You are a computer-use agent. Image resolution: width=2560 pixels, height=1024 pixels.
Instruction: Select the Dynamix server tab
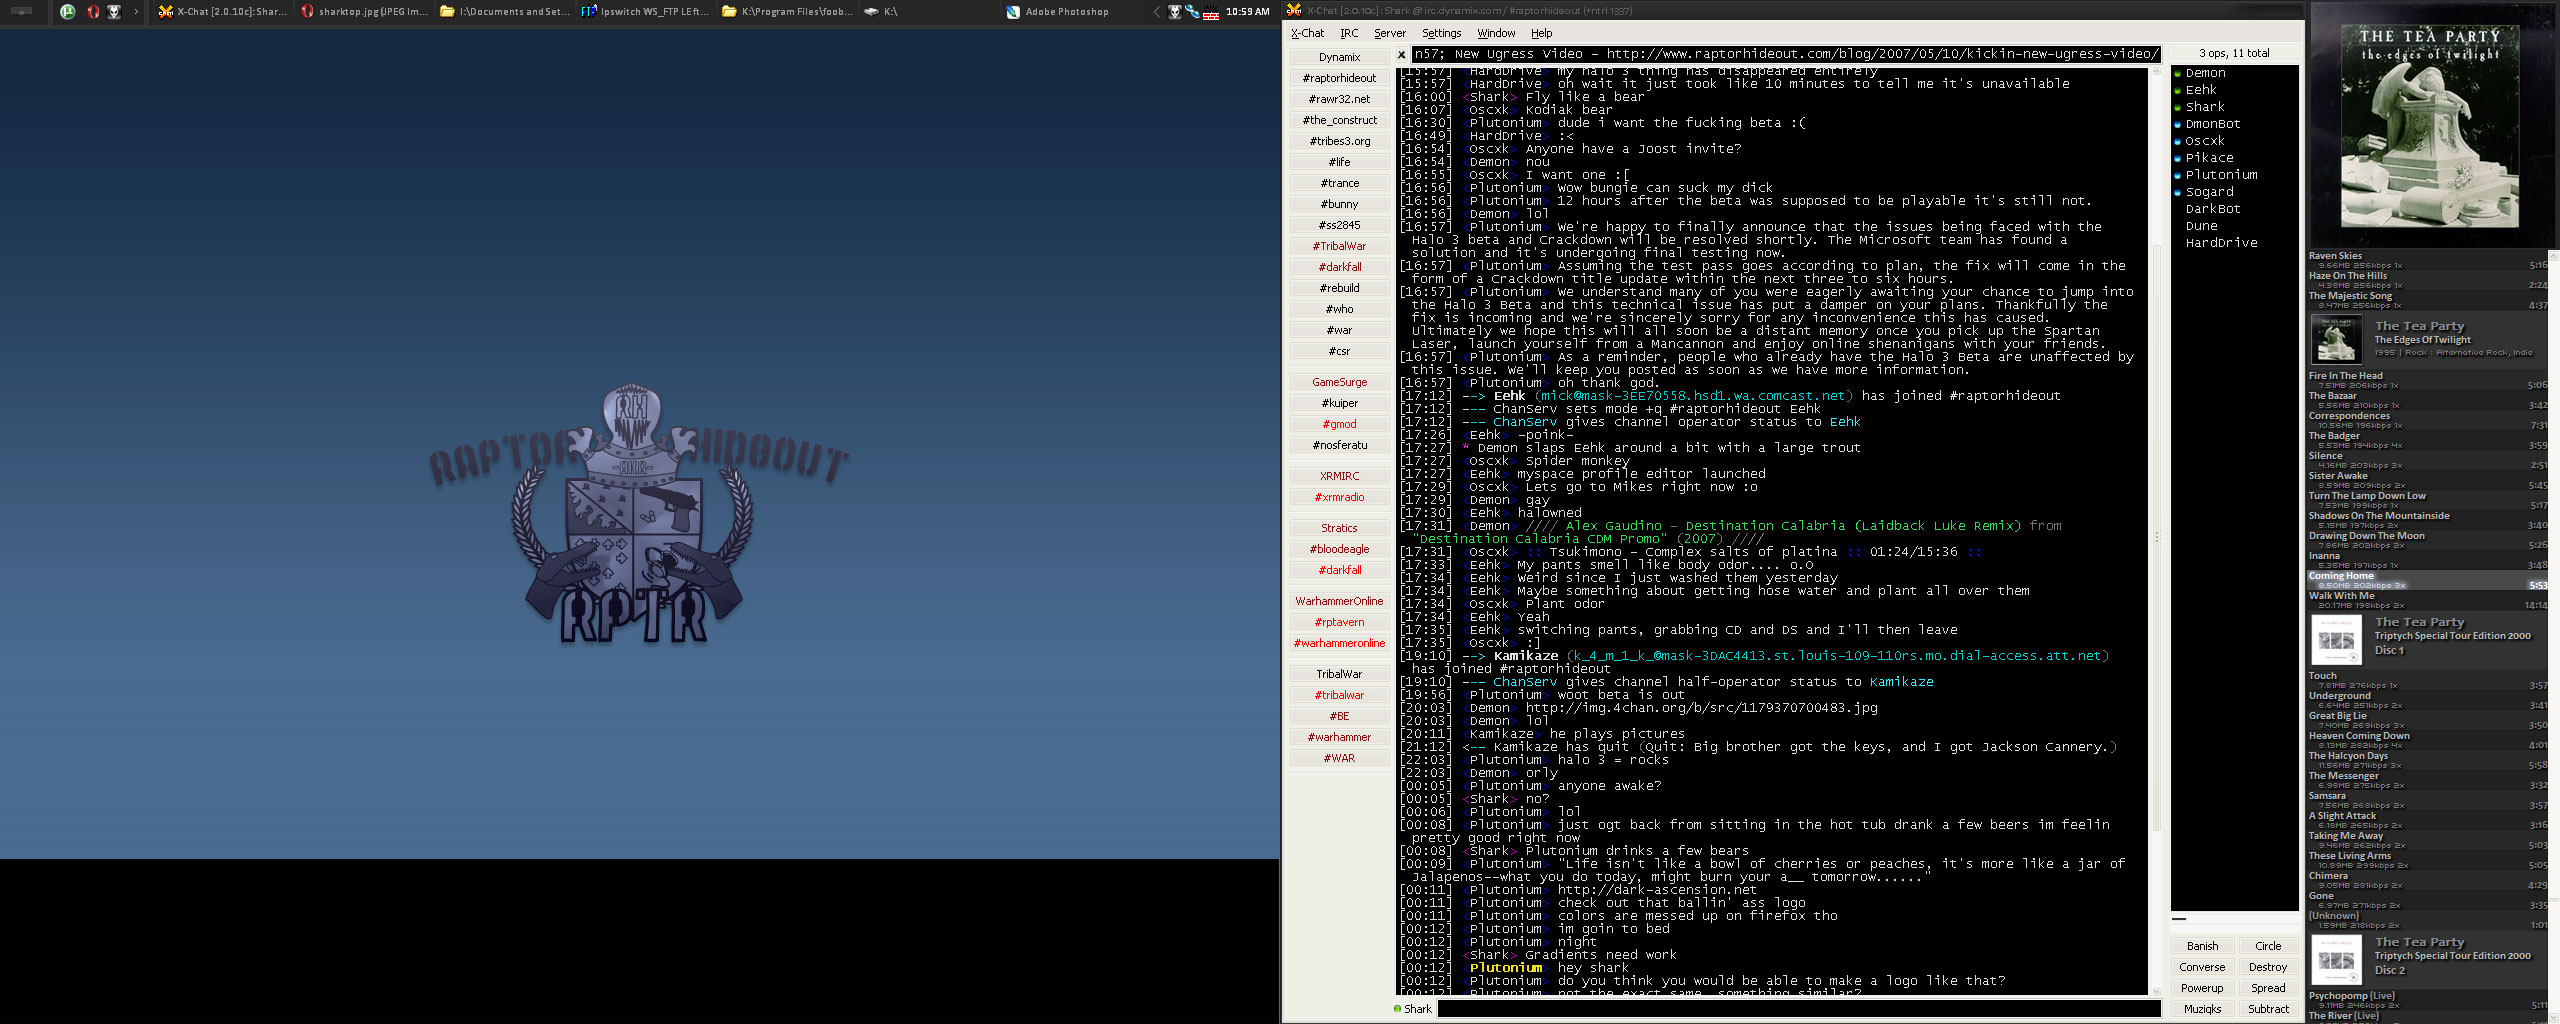point(1339,57)
